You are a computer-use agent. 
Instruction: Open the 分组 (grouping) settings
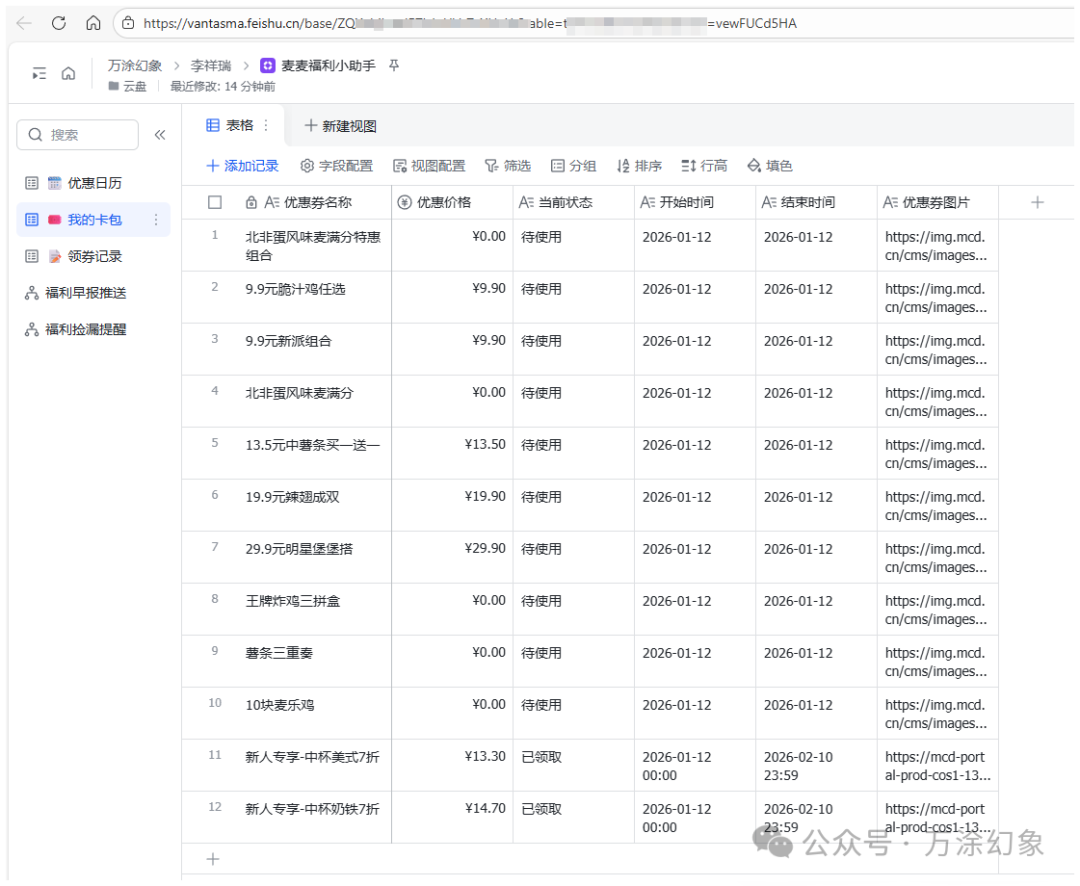coord(573,165)
